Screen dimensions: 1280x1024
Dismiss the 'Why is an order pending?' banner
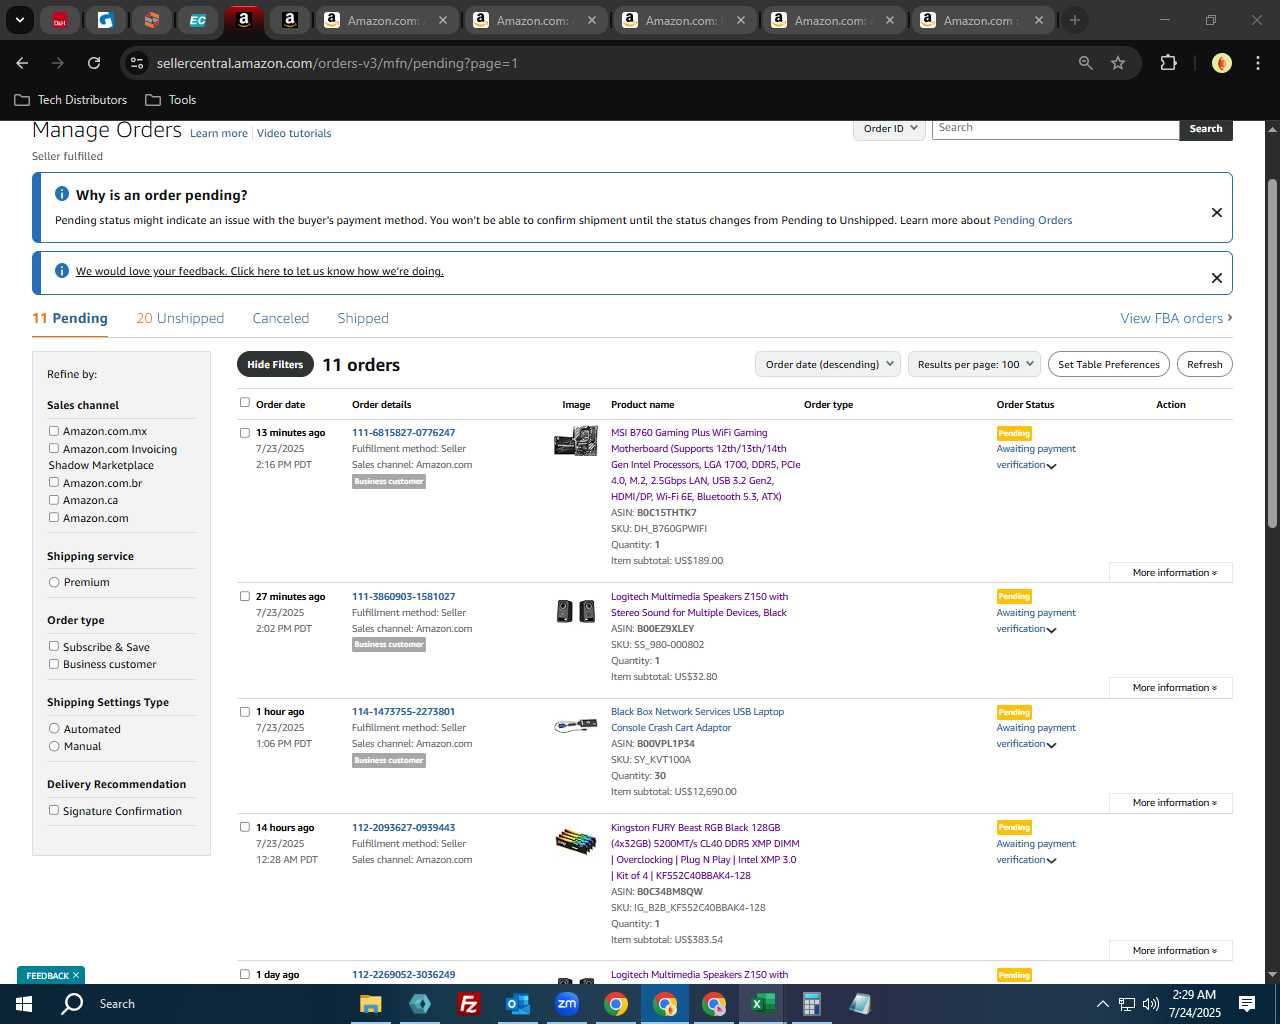pyautogui.click(x=1216, y=212)
